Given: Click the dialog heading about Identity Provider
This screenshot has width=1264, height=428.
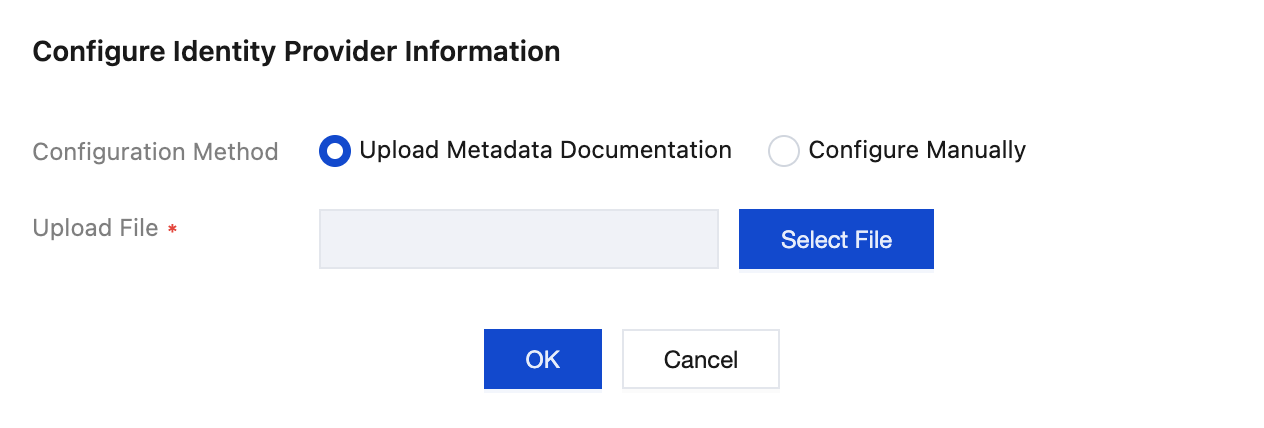Looking at the screenshot, I should tap(296, 52).
